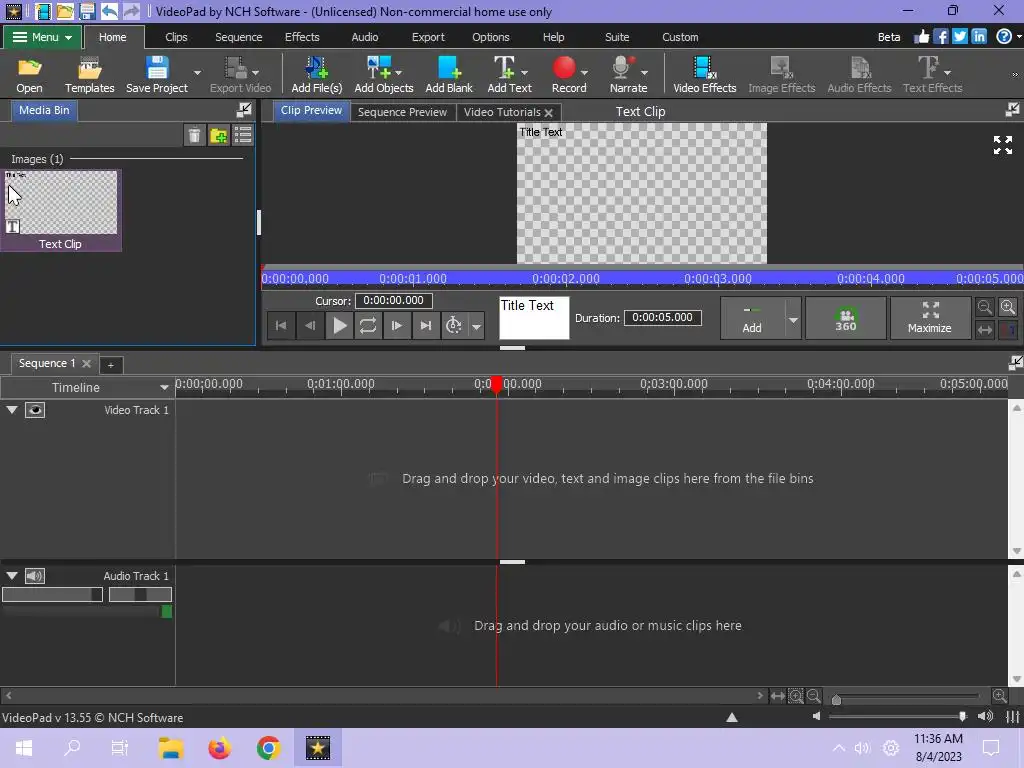Open File Explorer from the taskbar
This screenshot has height=768, width=1024.
point(170,748)
